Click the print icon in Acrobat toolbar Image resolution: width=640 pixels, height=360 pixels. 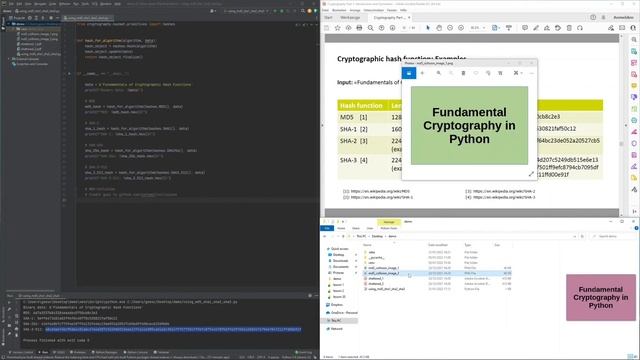359,28
